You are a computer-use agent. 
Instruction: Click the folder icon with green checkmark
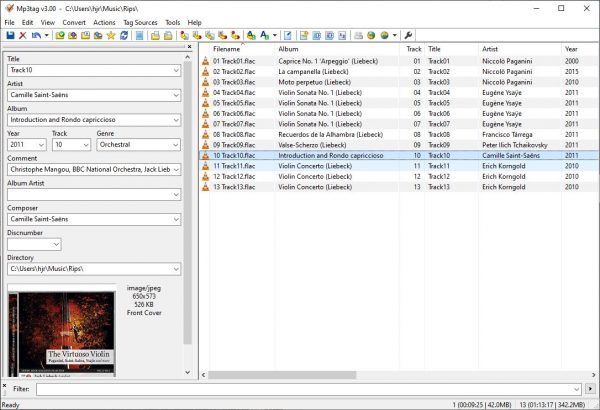click(x=60, y=36)
